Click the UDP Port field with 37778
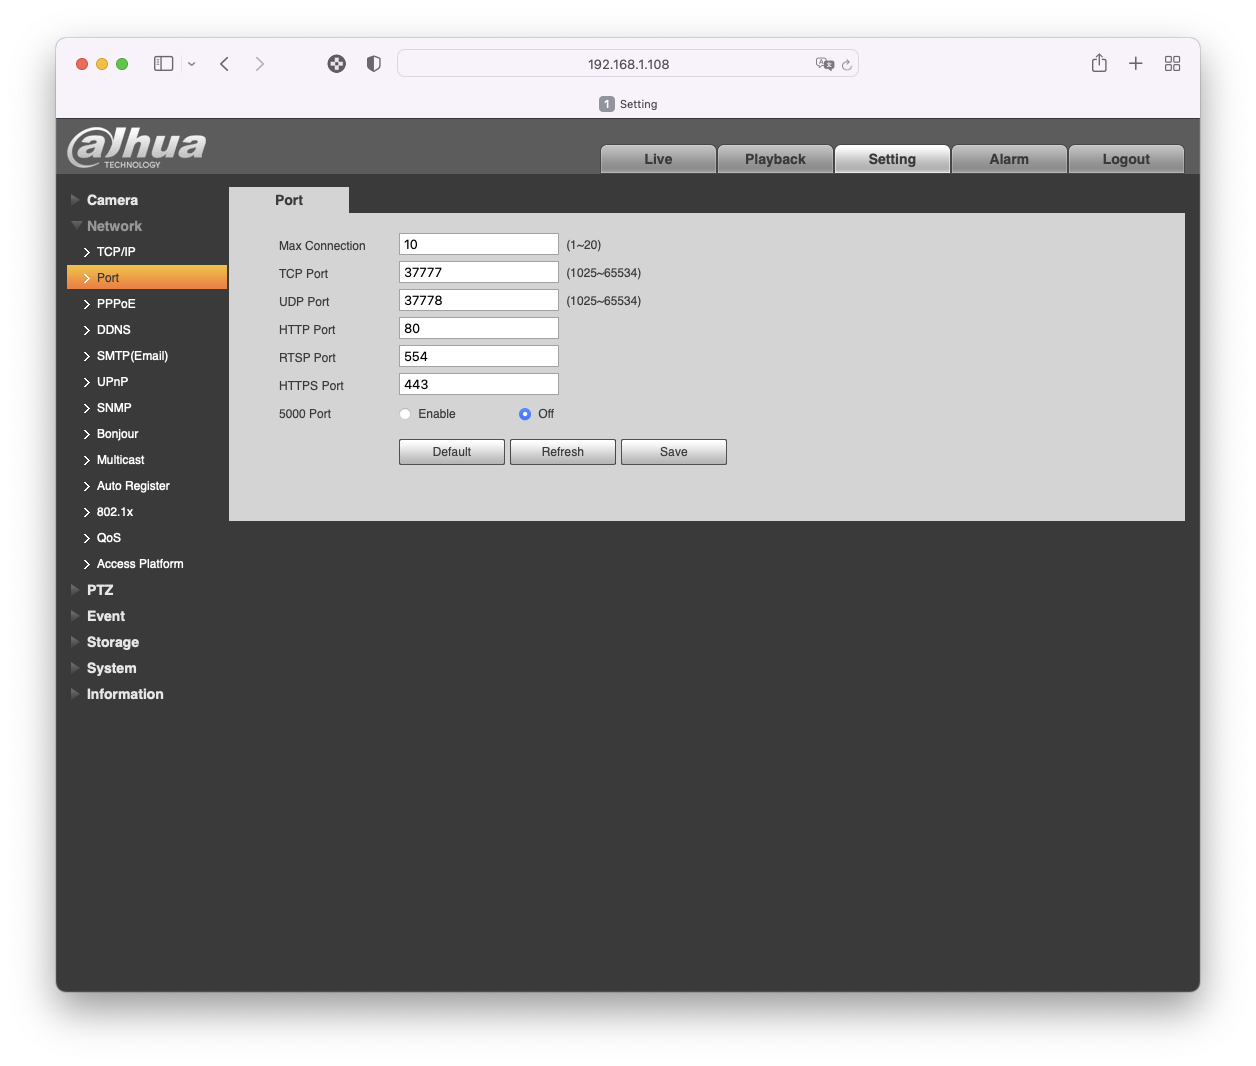Image resolution: width=1256 pixels, height=1066 pixels. point(479,300)
